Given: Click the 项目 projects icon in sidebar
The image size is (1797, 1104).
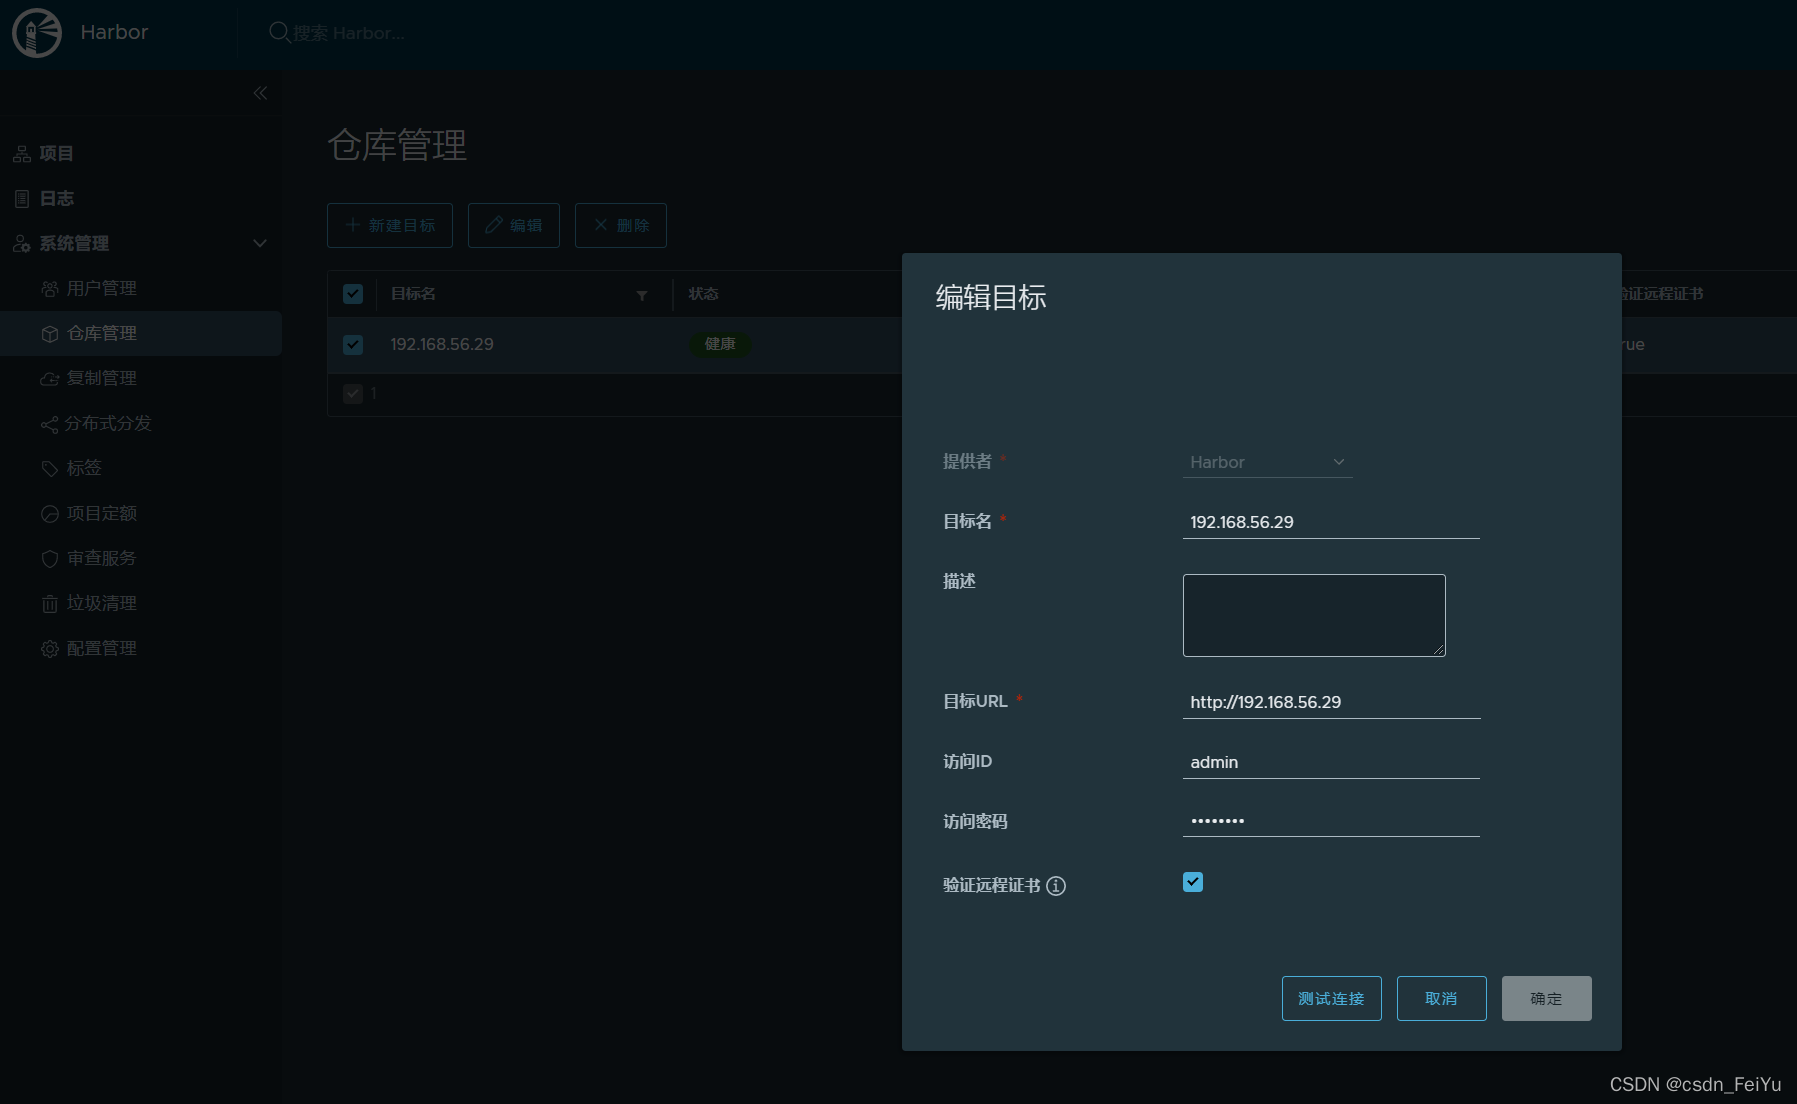Looking at the screenshot, I should (x=22, y=154).
